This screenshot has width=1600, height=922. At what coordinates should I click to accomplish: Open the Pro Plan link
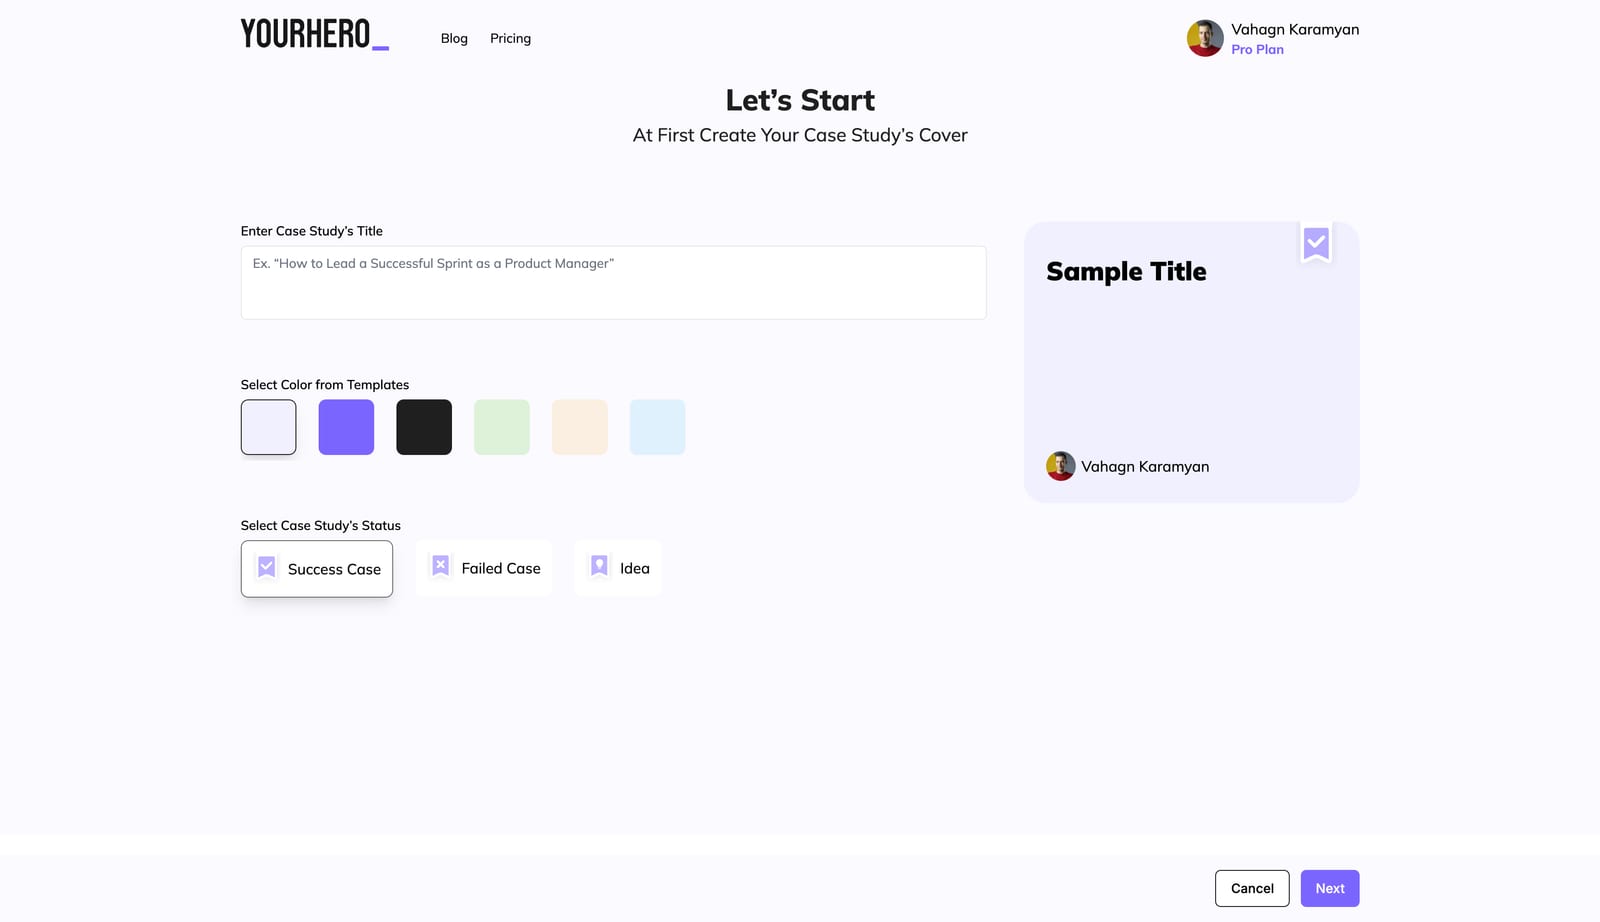[x=1257, y=49]
